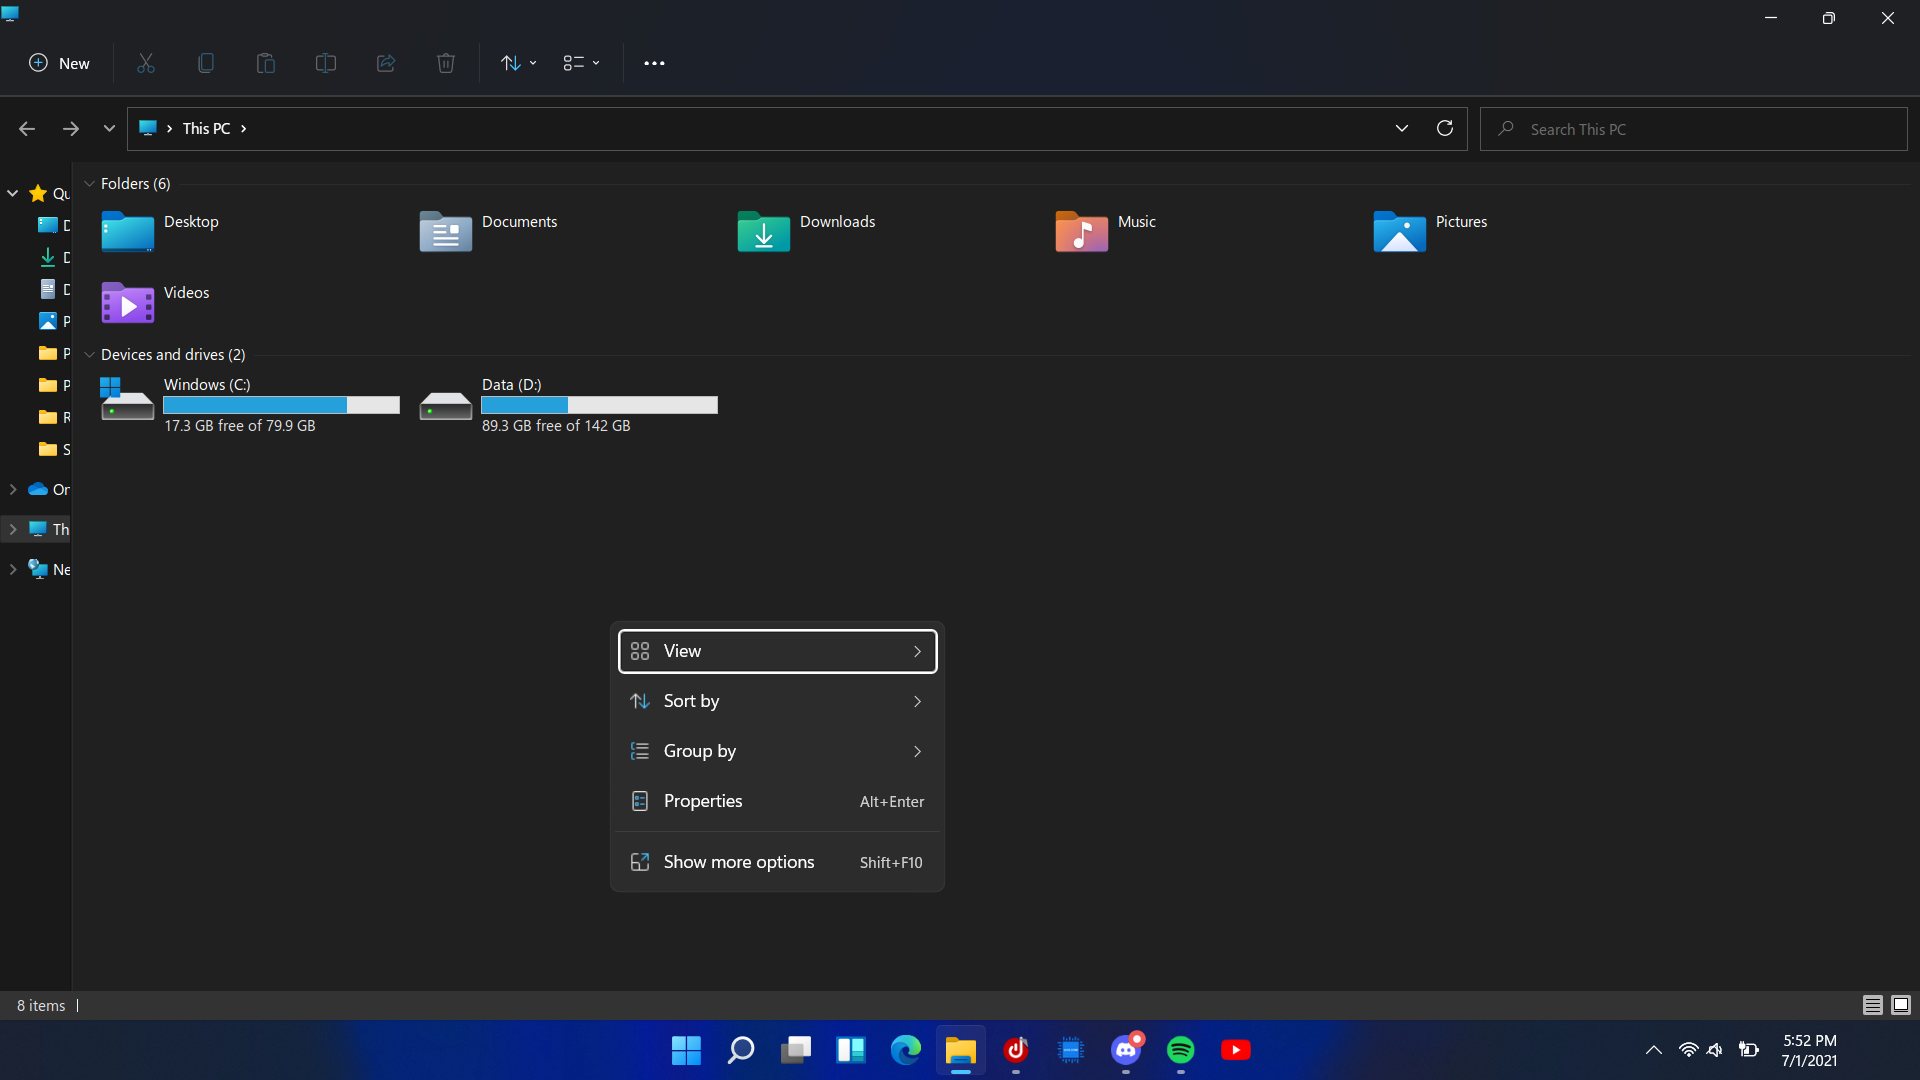Collapse the Quick access tree node

[12, 193]
